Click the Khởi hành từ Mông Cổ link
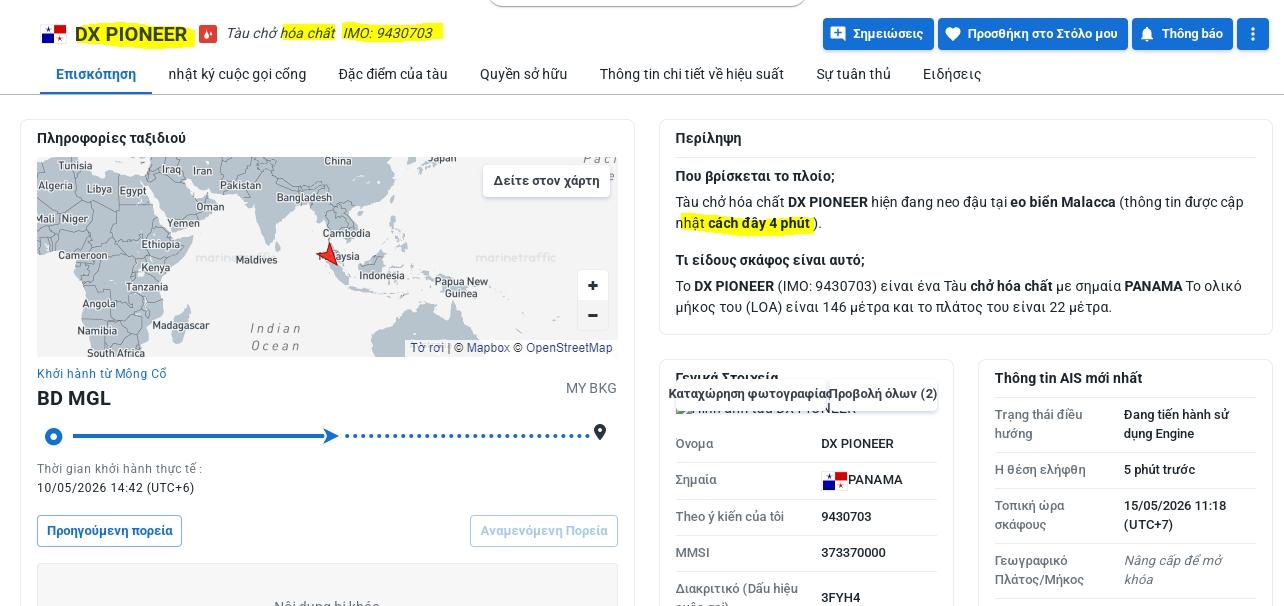The width and height of the screenshot is (1284, 606). pos(102,374)
